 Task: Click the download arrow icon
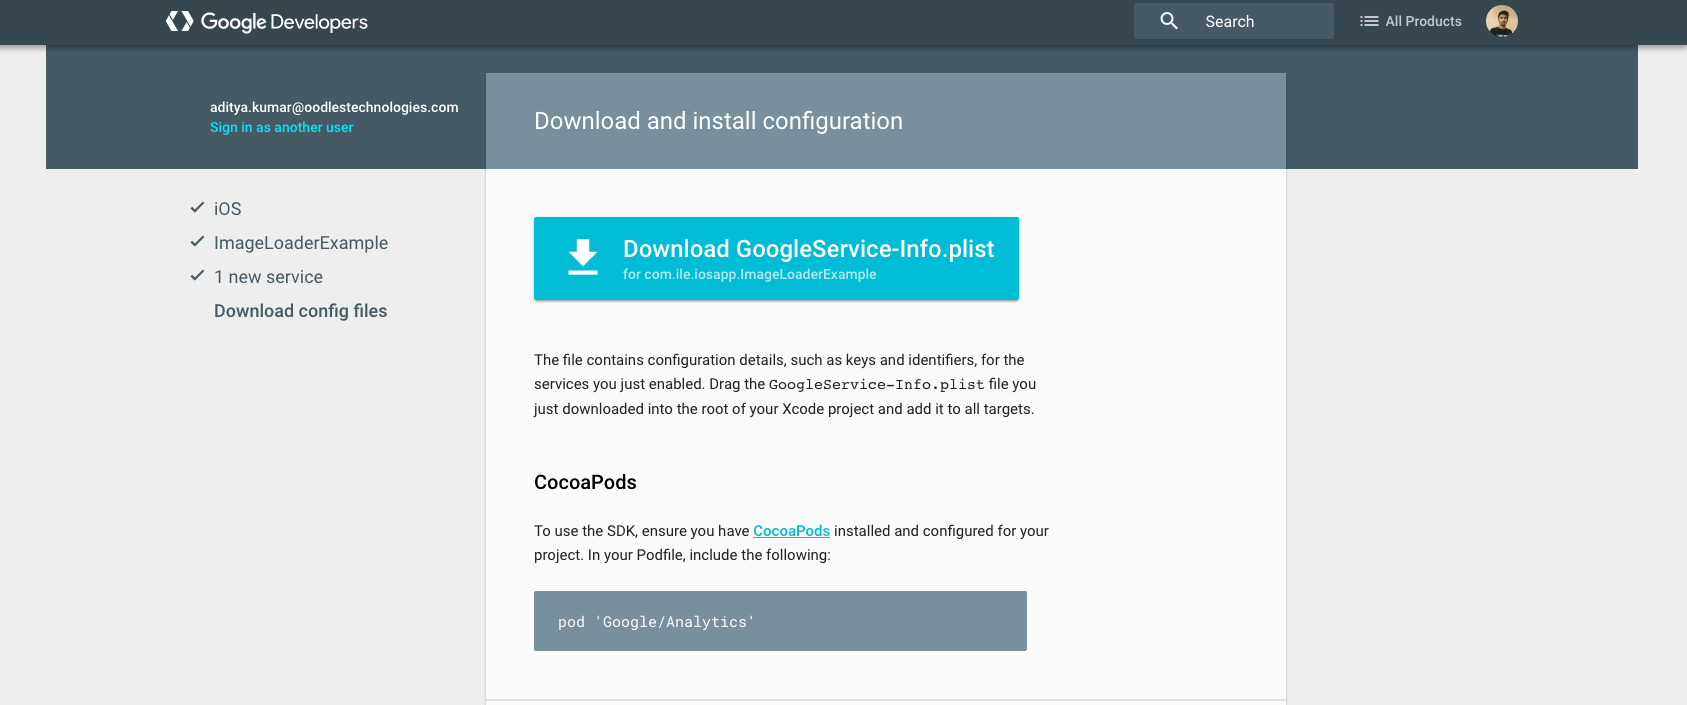click(x=583, y=257)
